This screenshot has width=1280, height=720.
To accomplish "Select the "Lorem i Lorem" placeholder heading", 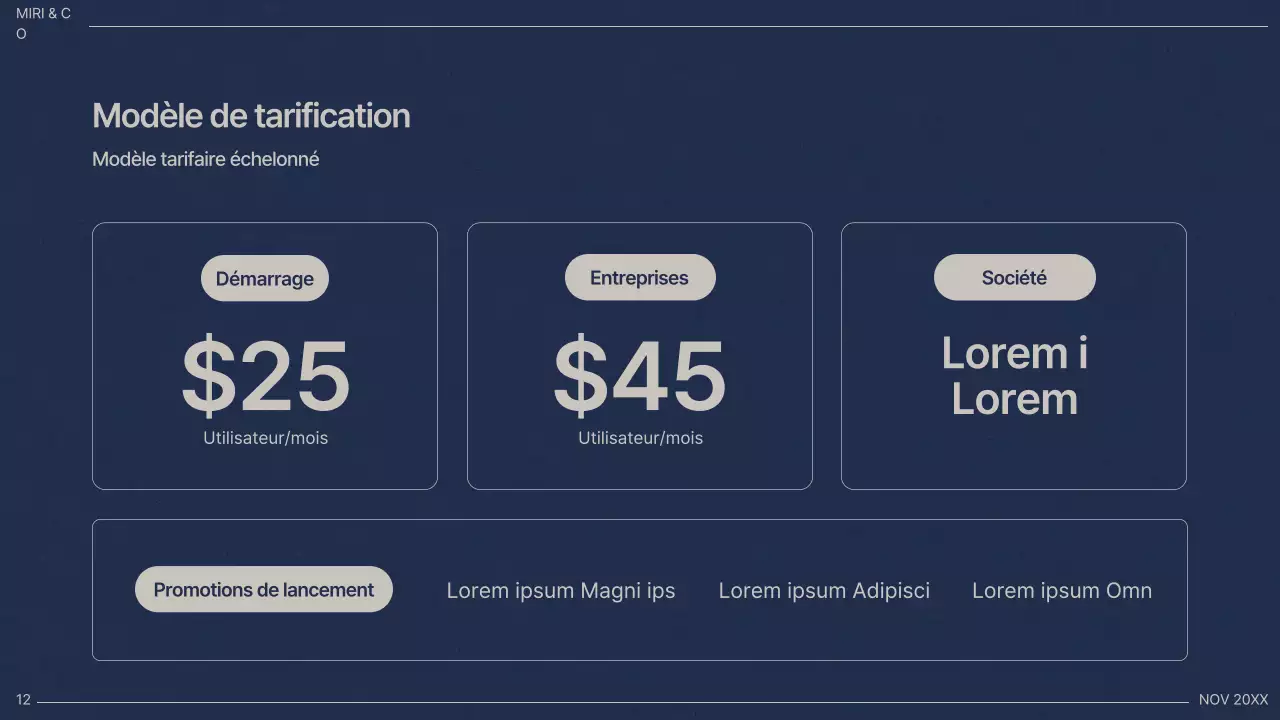I will click(1014, 376).
